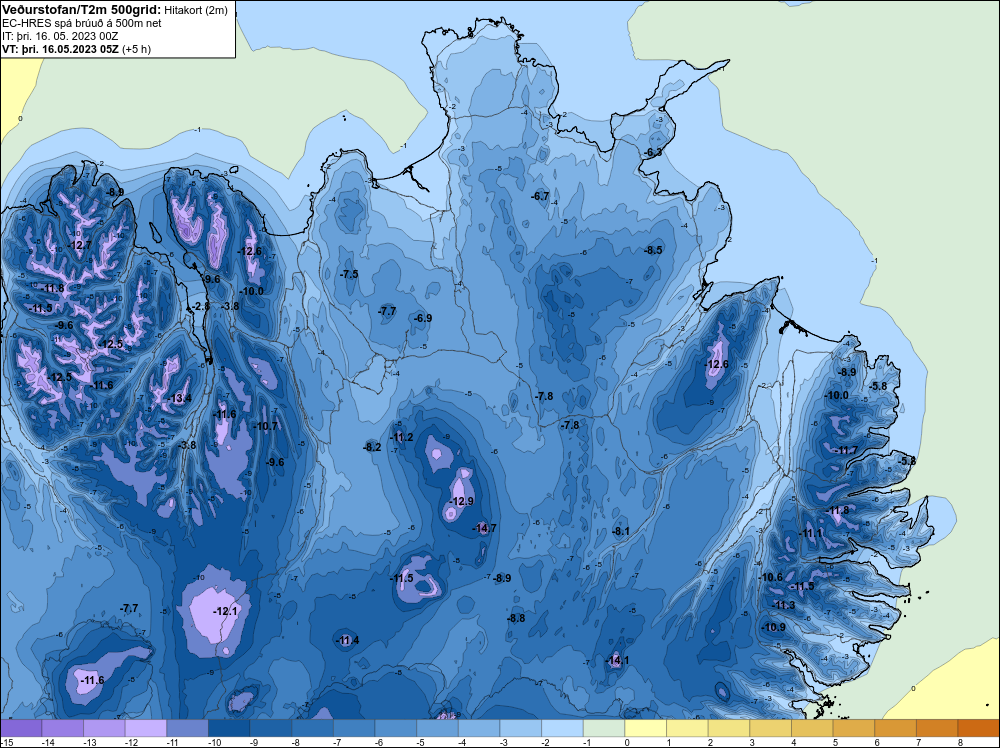
Task: Click the -10.9 temperature value
Action: (774, 627)
